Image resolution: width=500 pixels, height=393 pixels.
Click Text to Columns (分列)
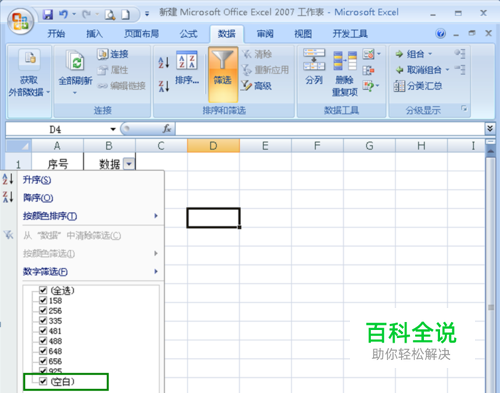(314, 67)
